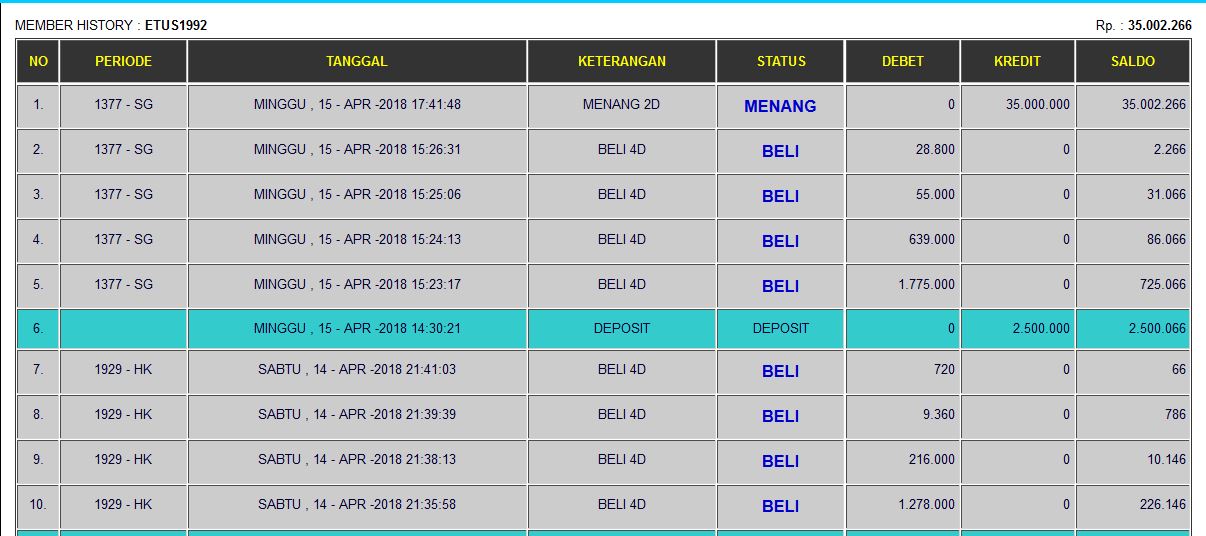Click the BELI 4D description in row 4
The width and height of the screenshot is (1206, 536).
[x=622, y=240]
